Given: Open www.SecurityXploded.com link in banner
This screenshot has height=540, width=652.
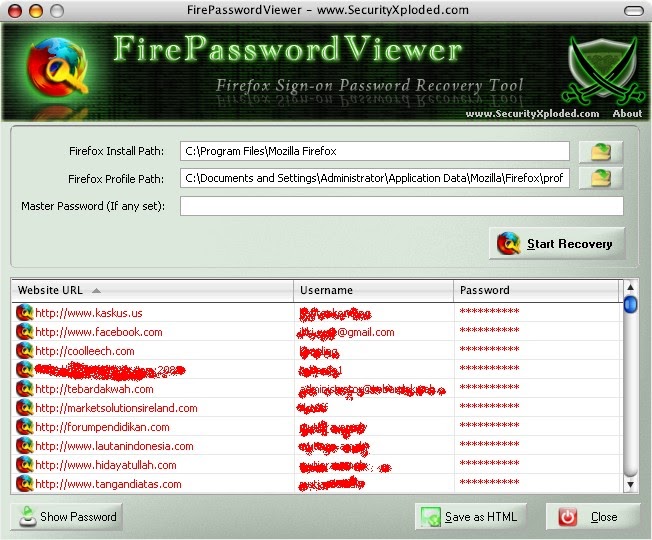Looking at the screenshot, I should [x=532, y=113].
